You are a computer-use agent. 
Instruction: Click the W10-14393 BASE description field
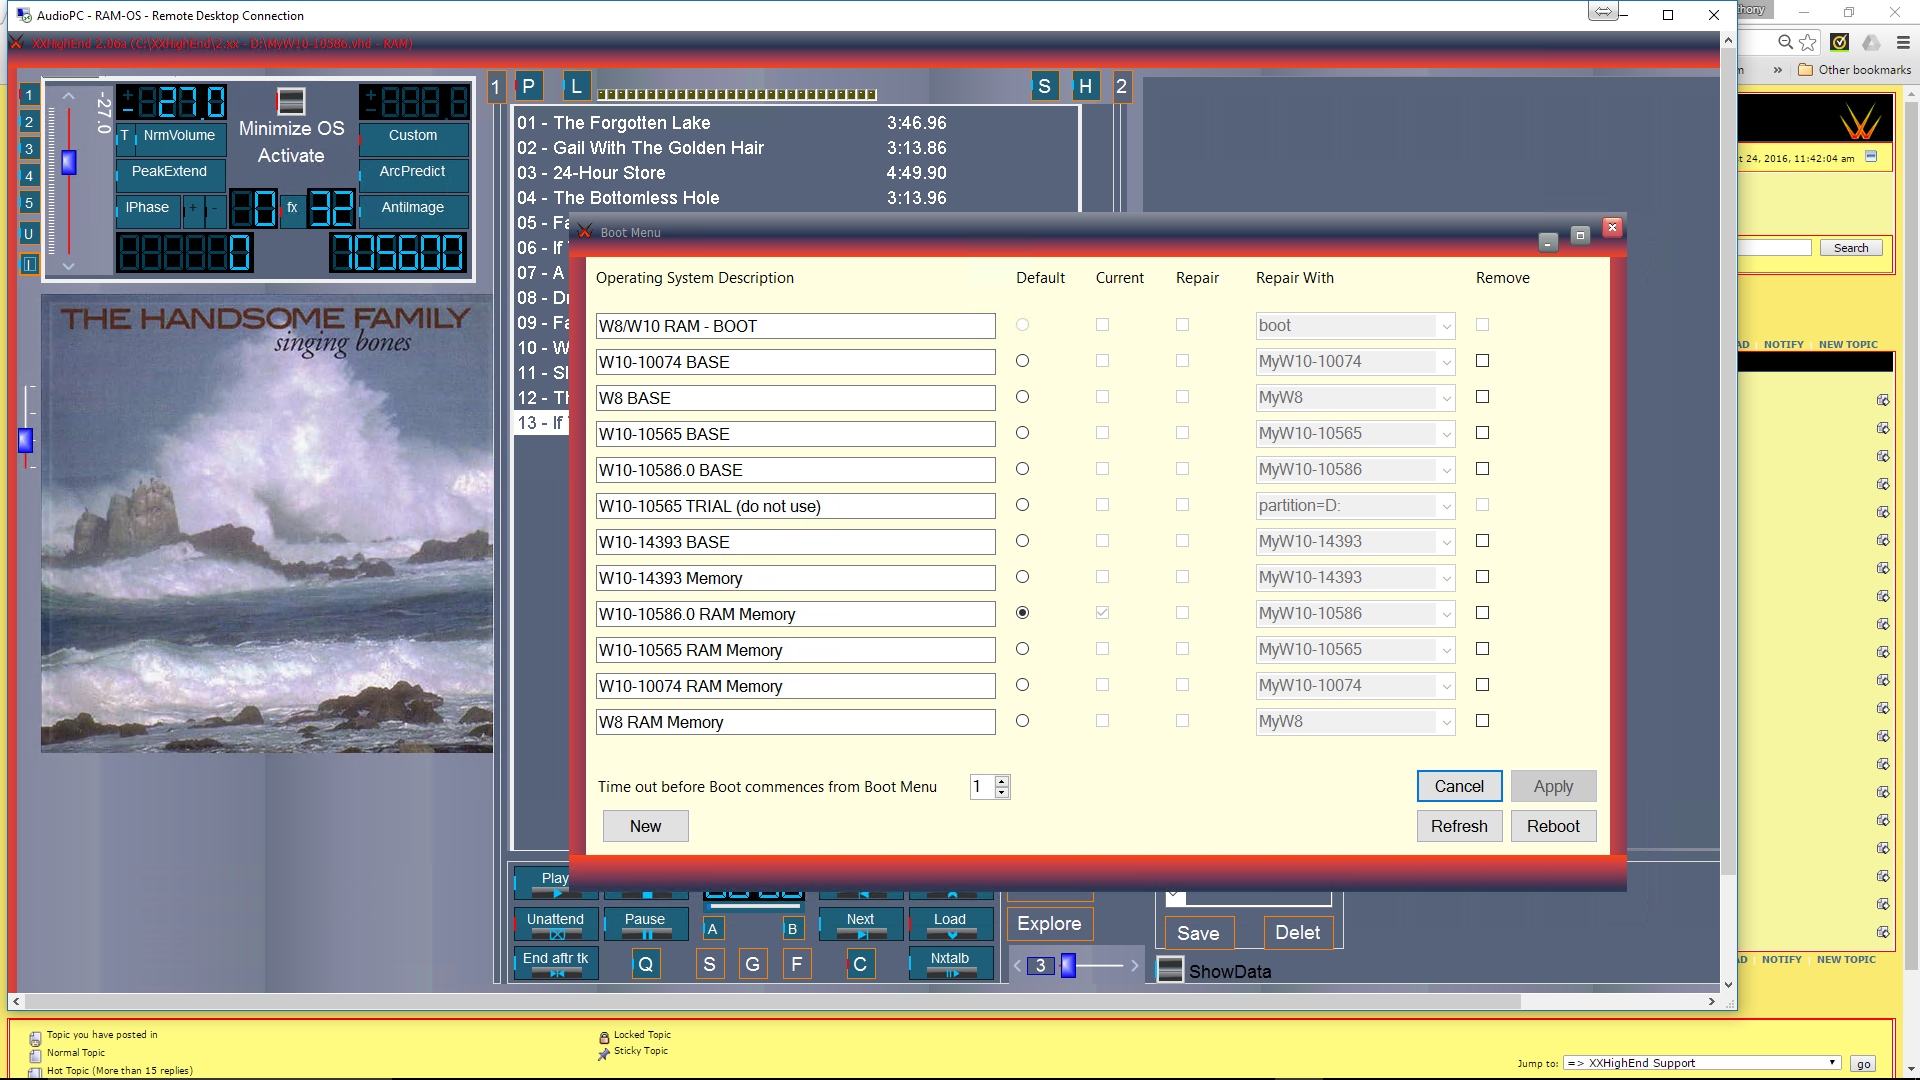[x=795, y=542]
